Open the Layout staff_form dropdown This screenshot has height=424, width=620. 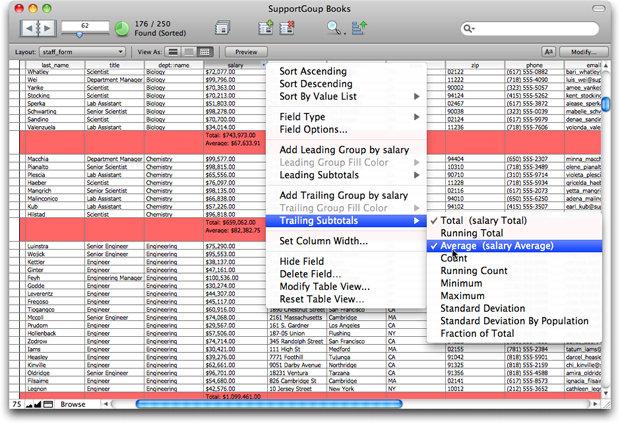pos(82,52)
